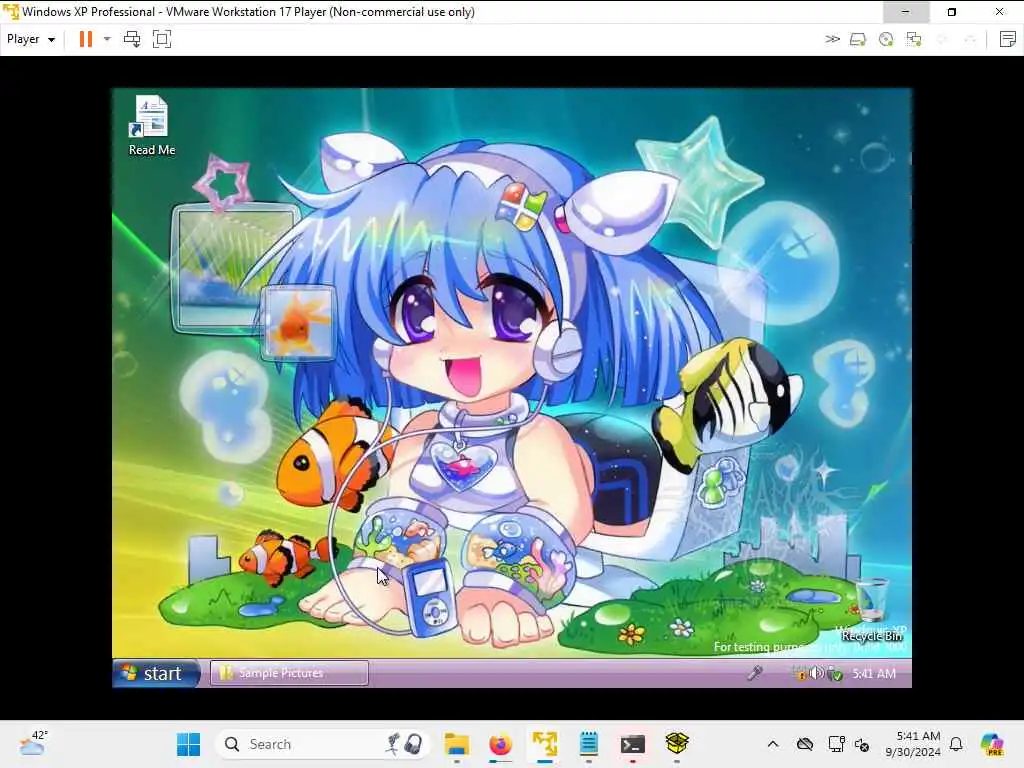Select the Sample Pictures taskbar button
Screen dimensions: 1024x768
289,673
